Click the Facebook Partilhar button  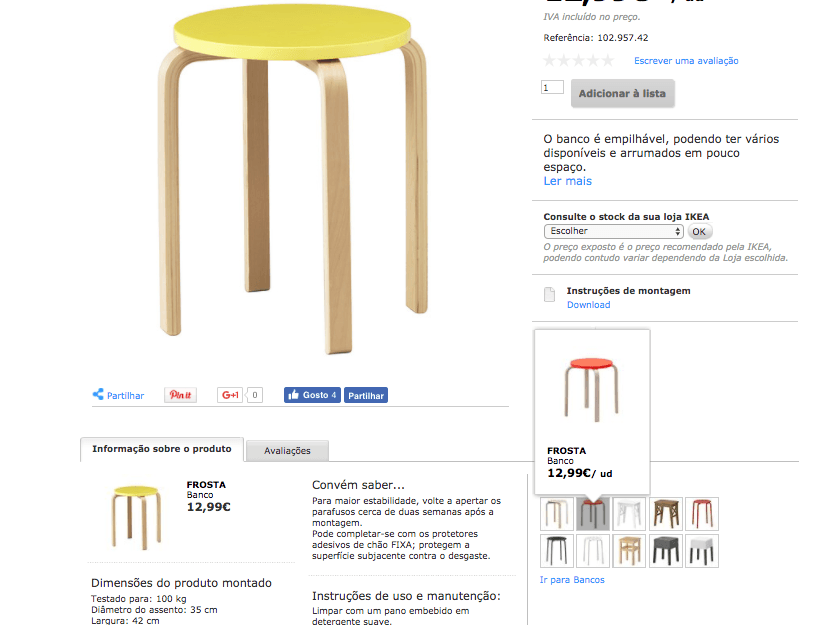point(366,396)
